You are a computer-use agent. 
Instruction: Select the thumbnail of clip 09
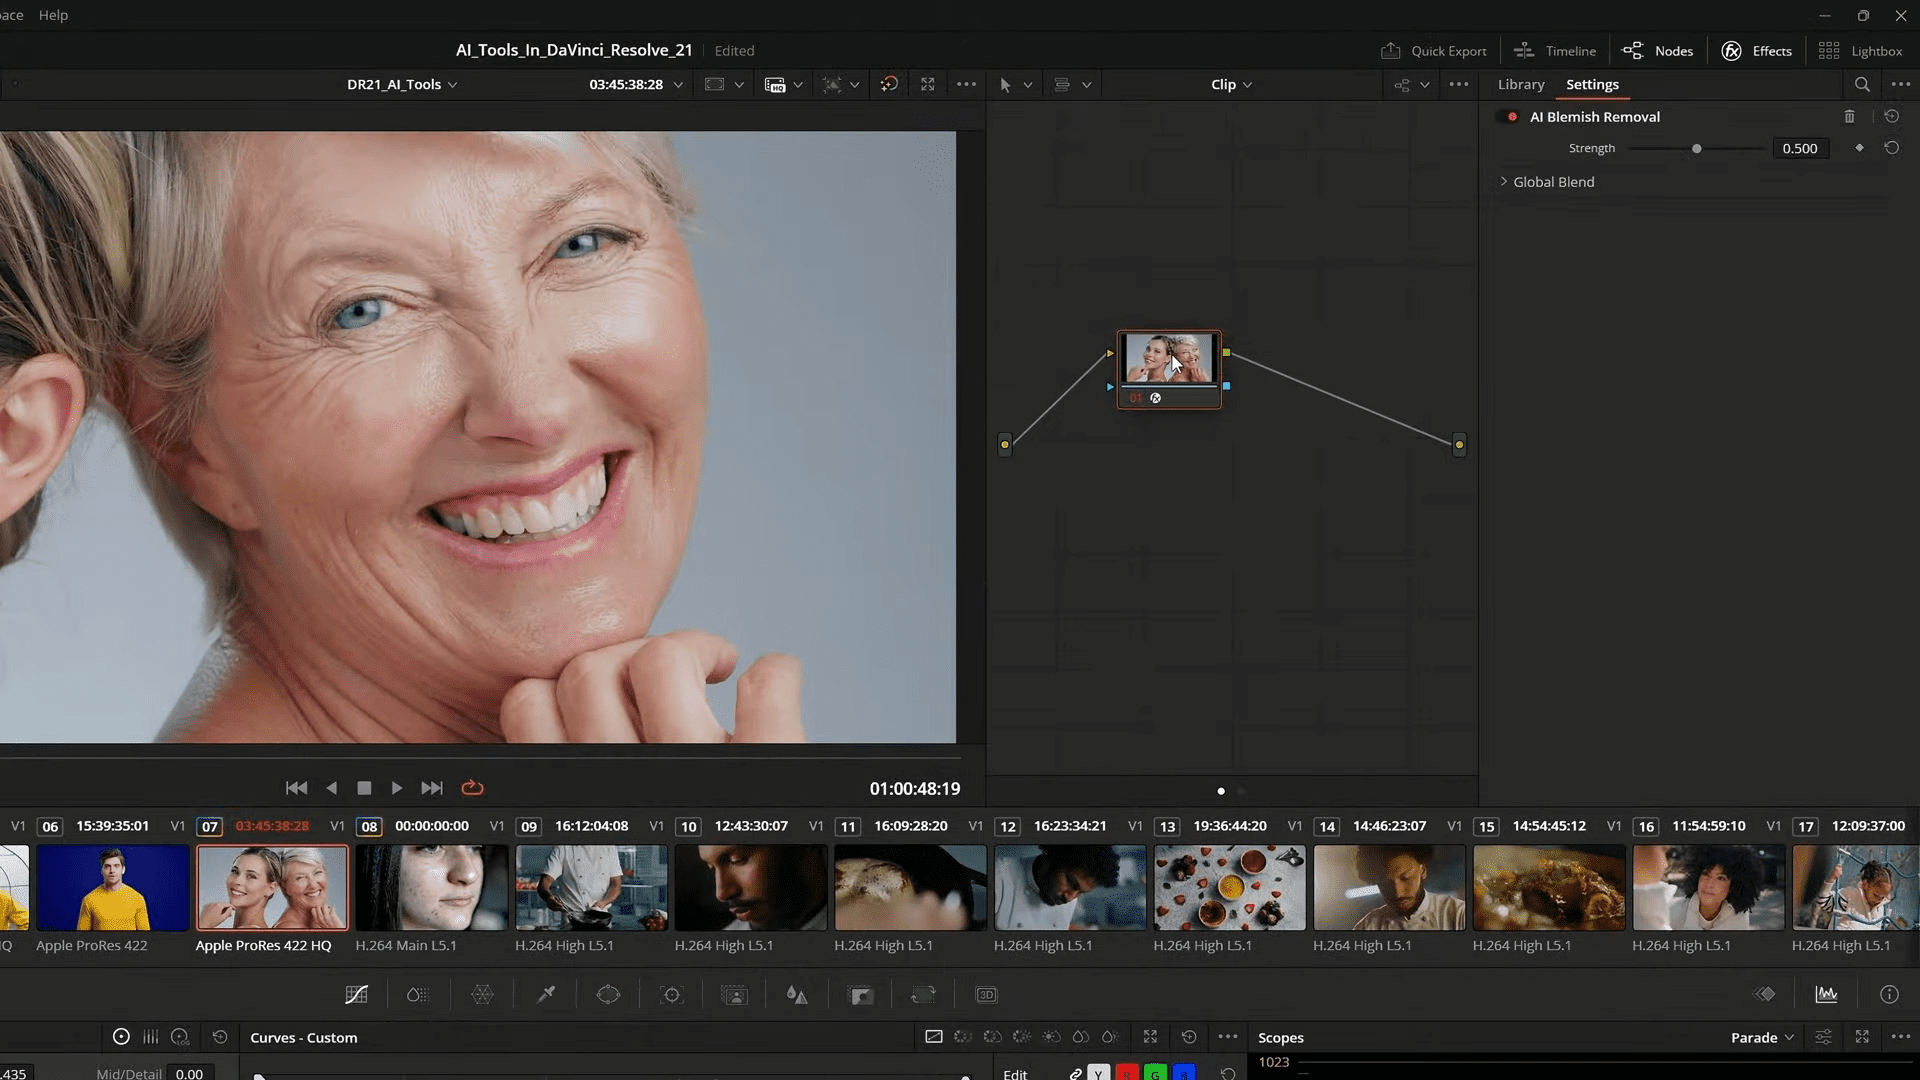coord(591,887)
